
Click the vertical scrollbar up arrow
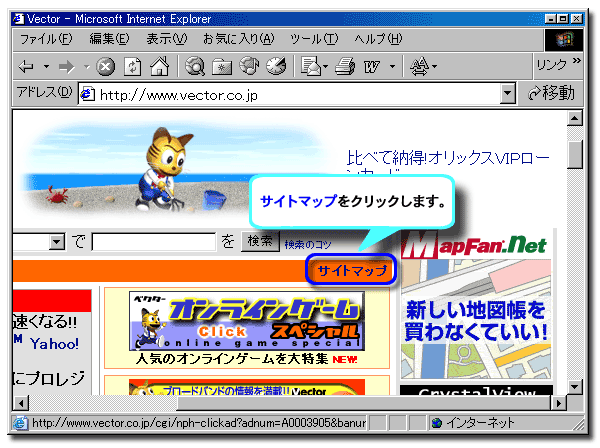[x=575, y=118]
